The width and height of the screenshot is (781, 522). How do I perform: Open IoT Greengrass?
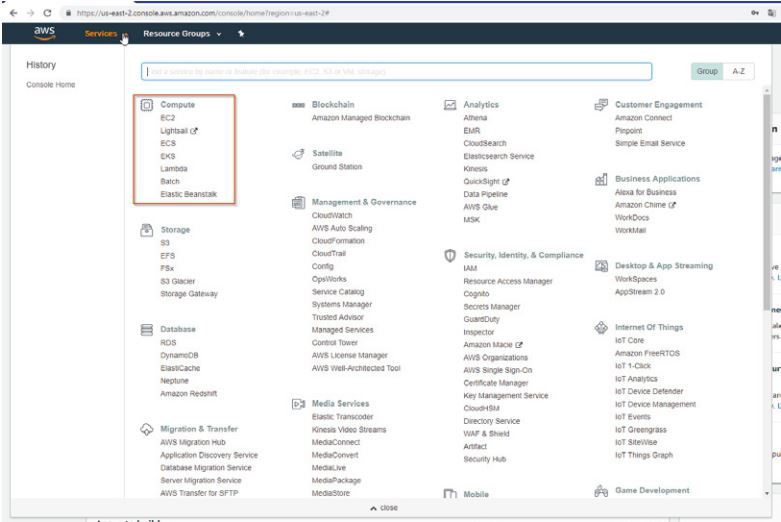tap(641, 430)
